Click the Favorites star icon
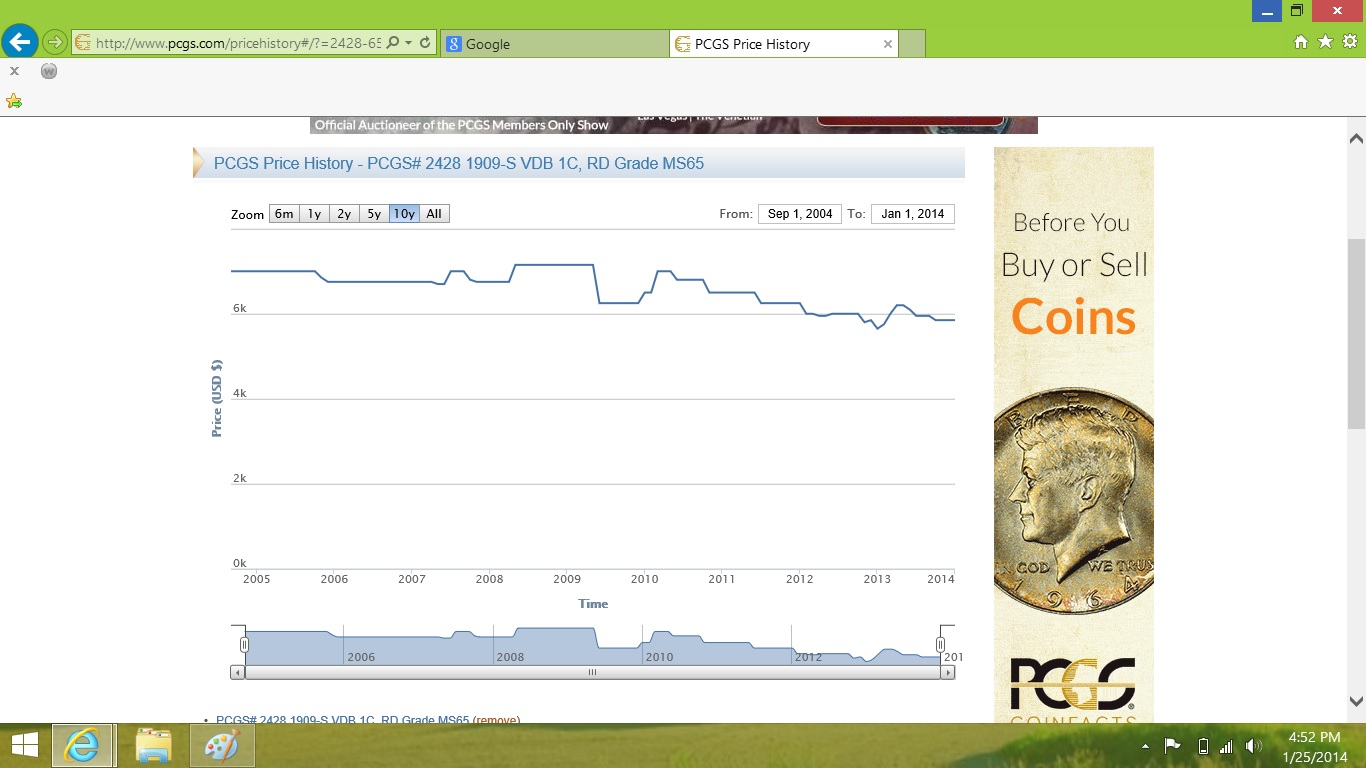1366x768 pixels. (1325, 42)
